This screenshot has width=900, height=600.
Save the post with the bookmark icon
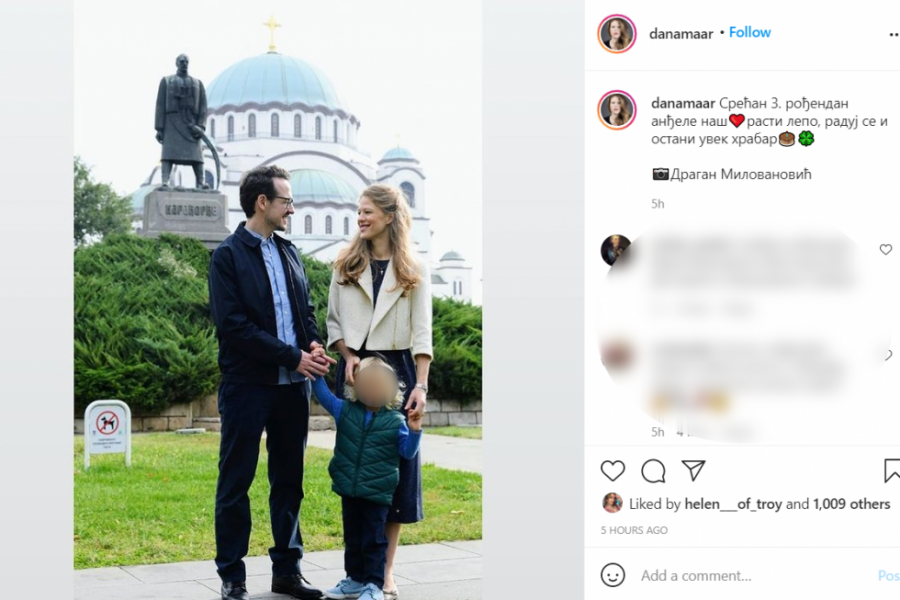[892, 471]
